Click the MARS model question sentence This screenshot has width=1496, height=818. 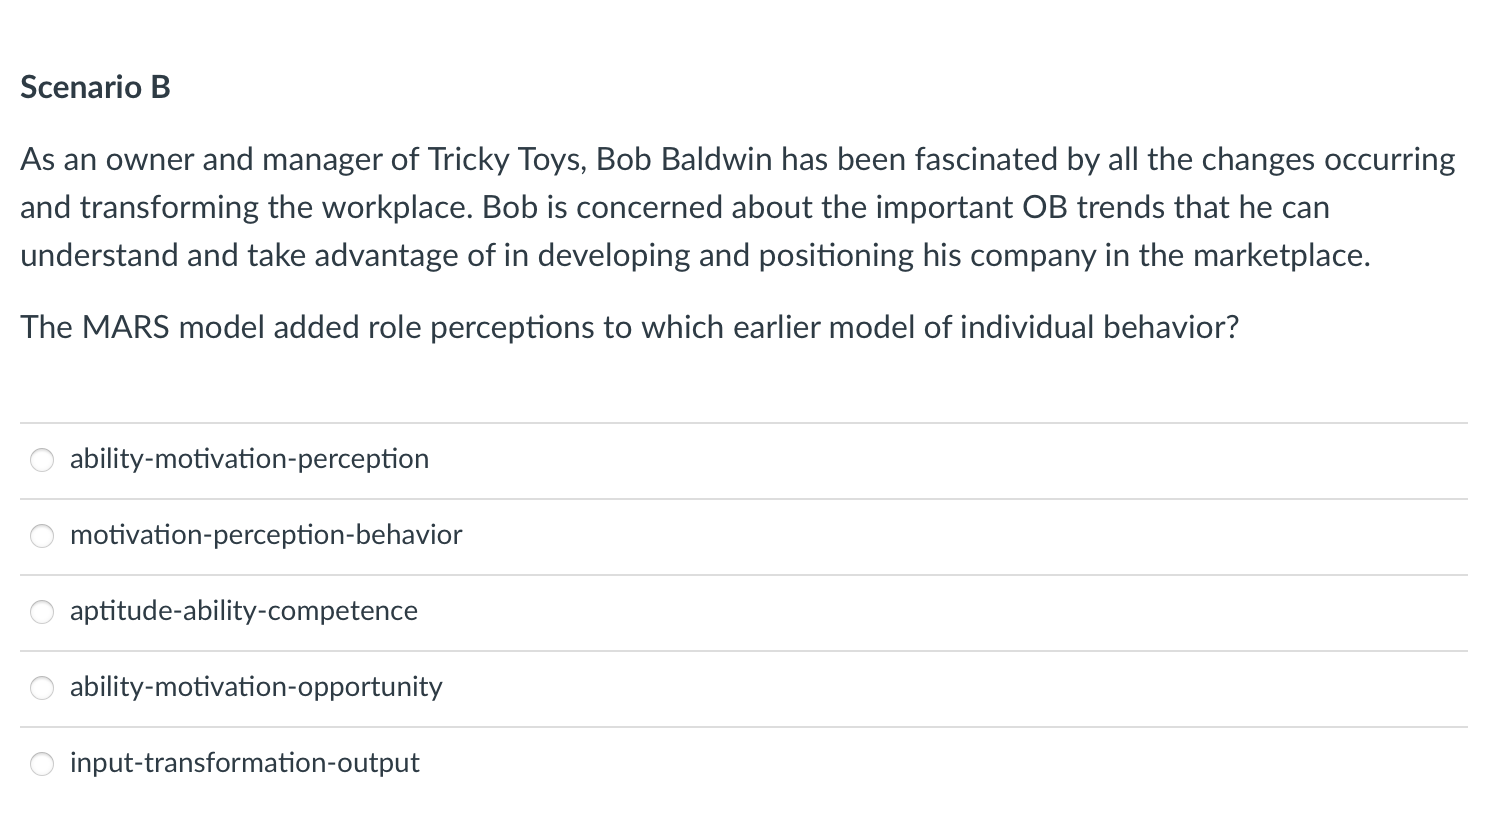point(629,327)
